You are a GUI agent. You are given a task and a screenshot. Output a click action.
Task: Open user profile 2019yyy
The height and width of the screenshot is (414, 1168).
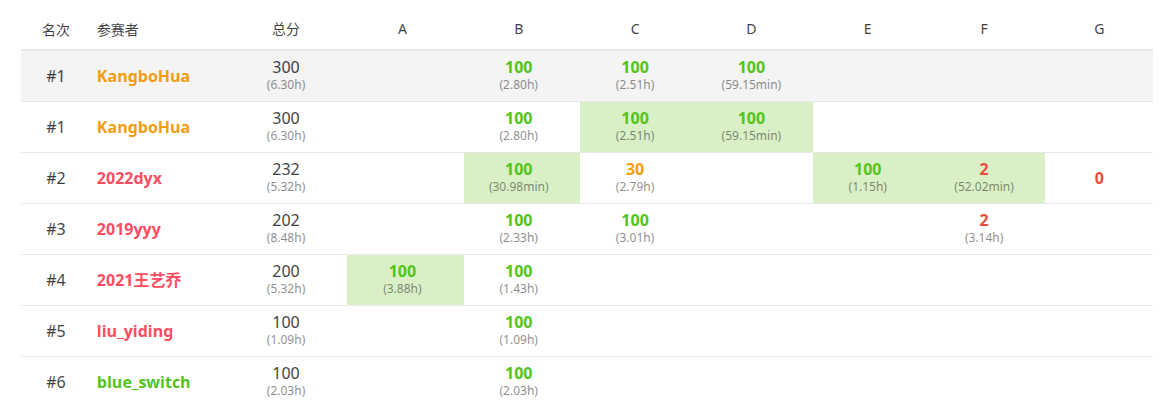click(129, 229)
